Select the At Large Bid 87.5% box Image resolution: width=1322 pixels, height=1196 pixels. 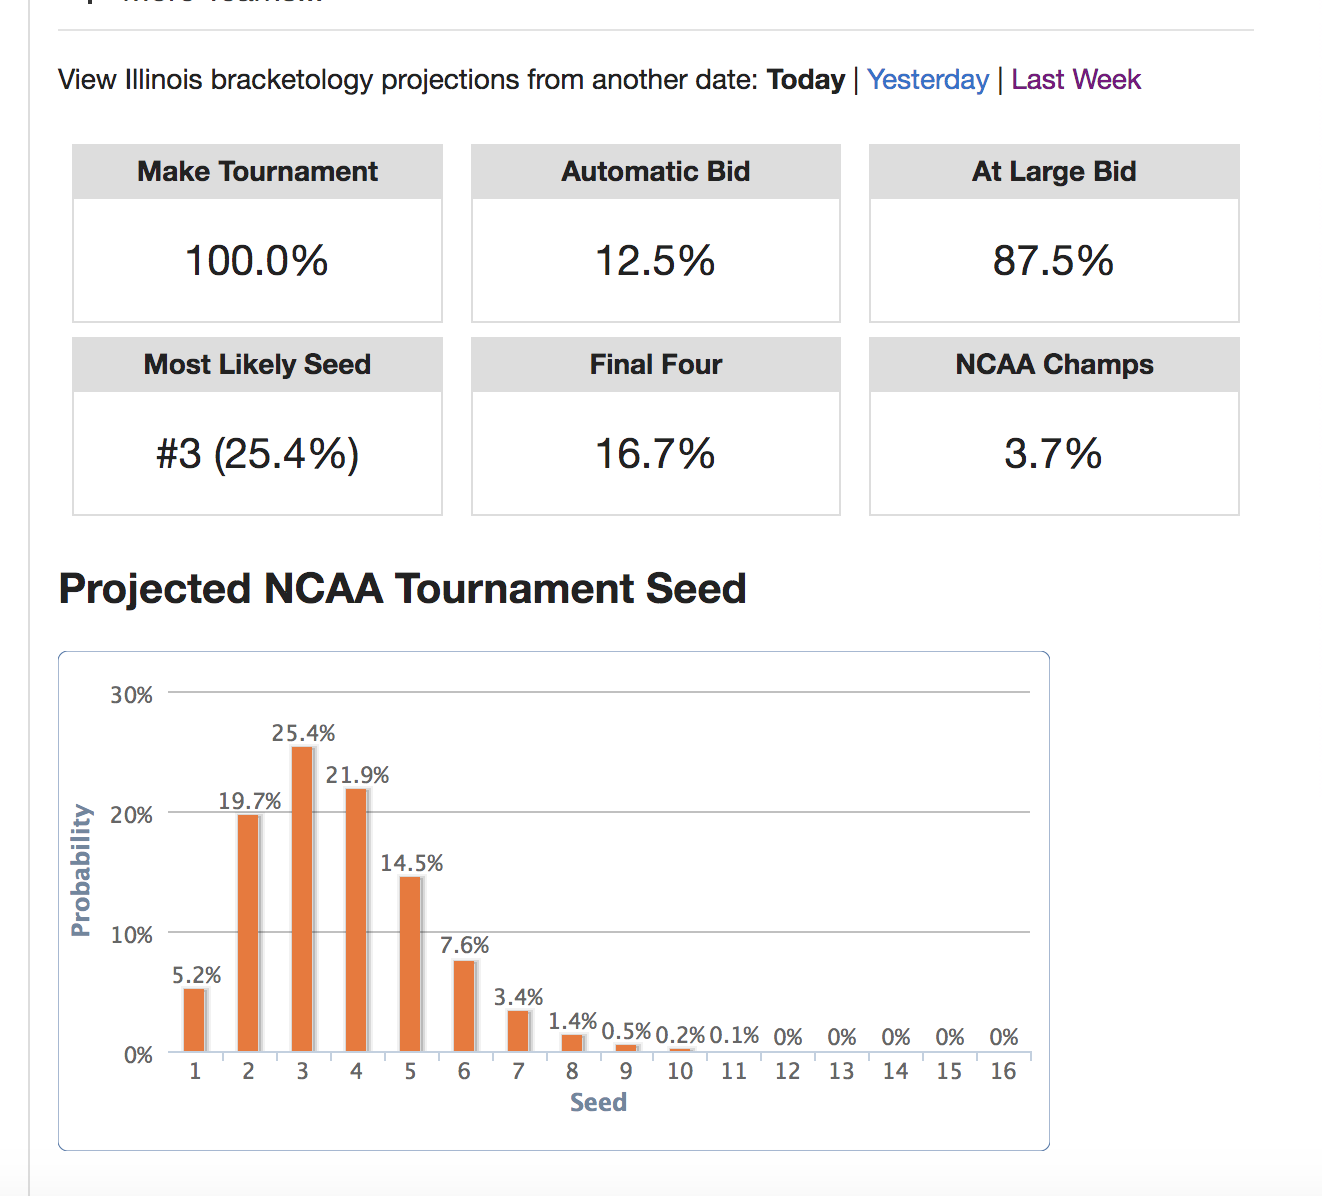point(1053,260)
